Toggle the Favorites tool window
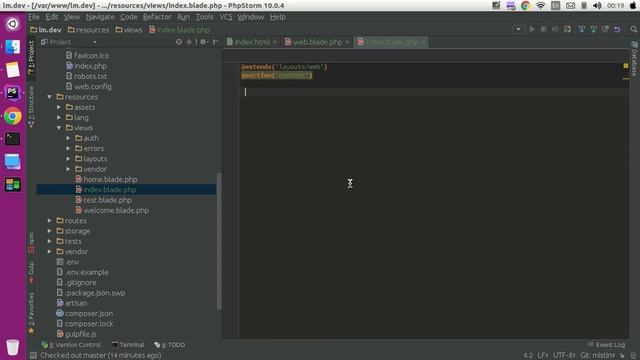640x360 pixels. coord(31,313)
